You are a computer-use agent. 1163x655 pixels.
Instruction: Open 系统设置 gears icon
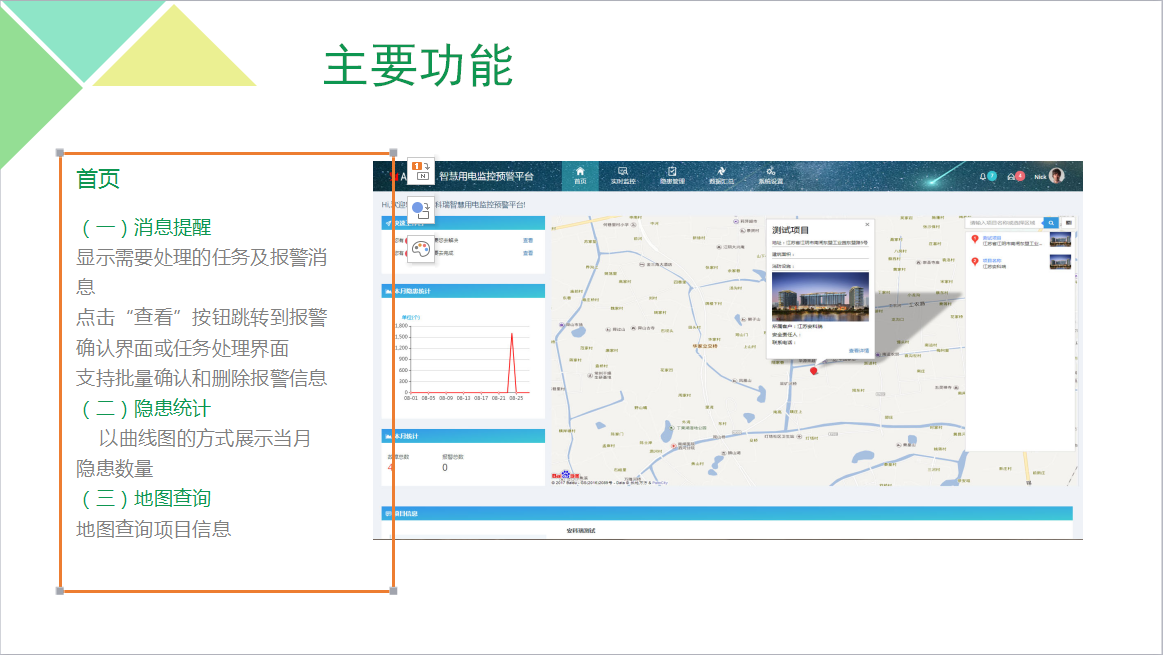(x=770, y=176)
